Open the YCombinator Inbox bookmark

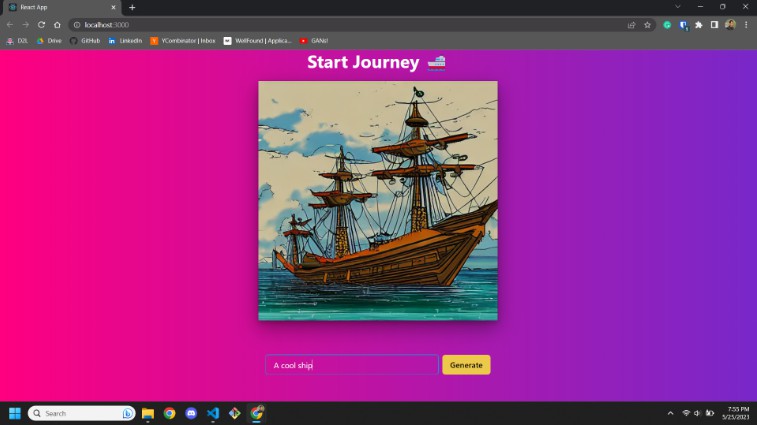pyautogui.click(x=183, y=40)
